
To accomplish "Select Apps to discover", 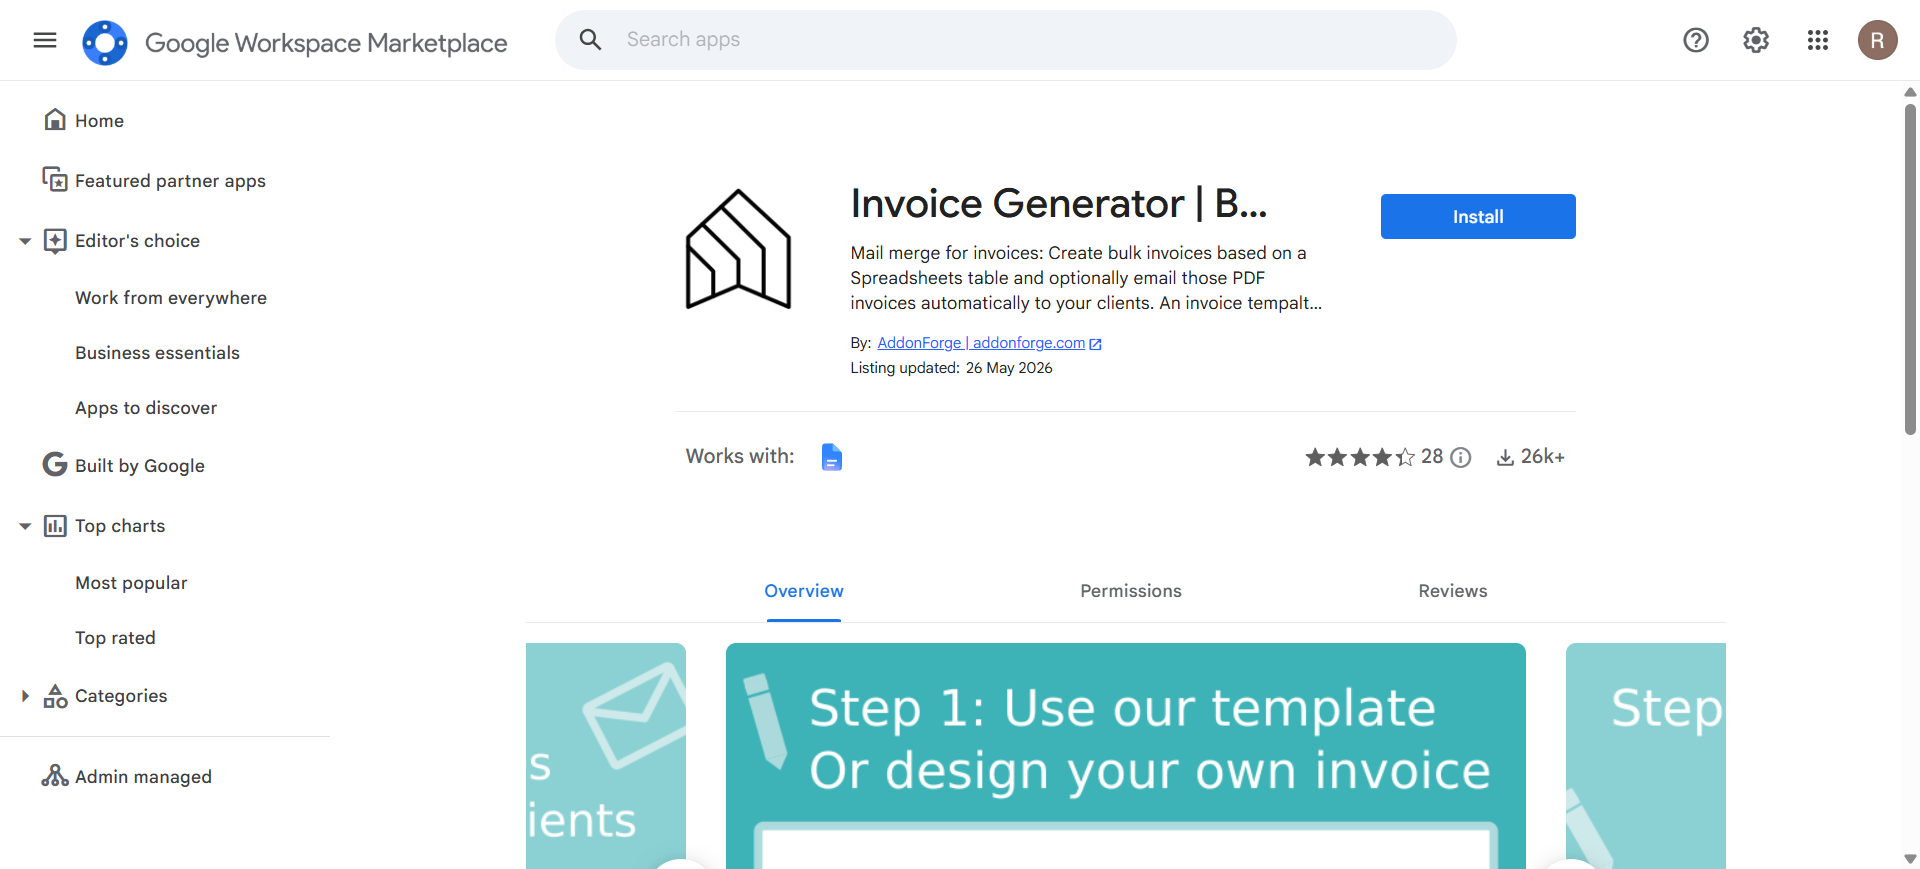I will coord(146,408).
